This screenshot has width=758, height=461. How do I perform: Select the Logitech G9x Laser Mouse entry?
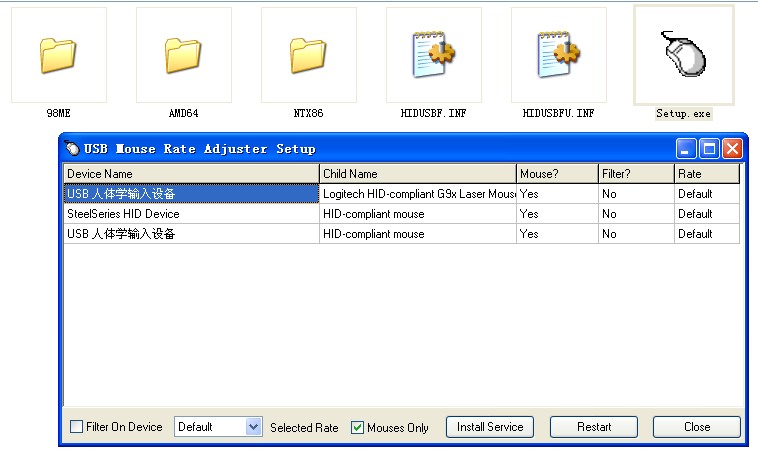[x=419, y=194]
